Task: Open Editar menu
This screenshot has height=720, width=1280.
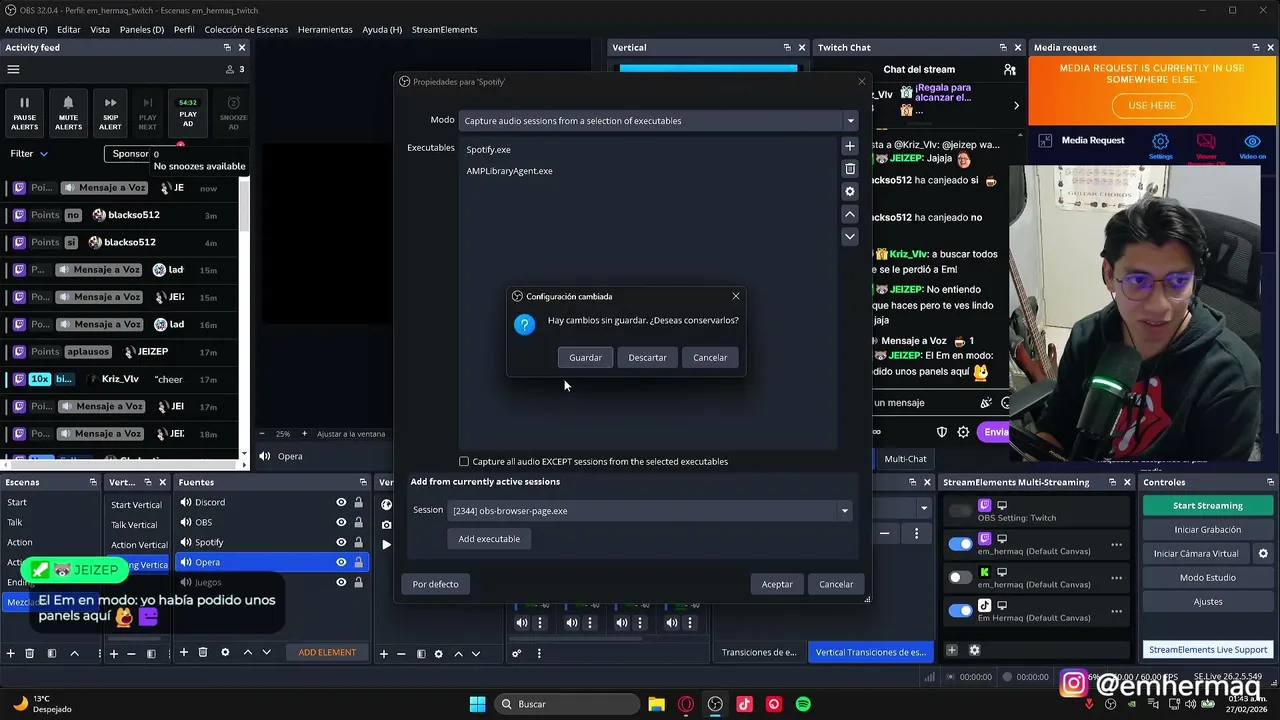Action: (69, 29)
